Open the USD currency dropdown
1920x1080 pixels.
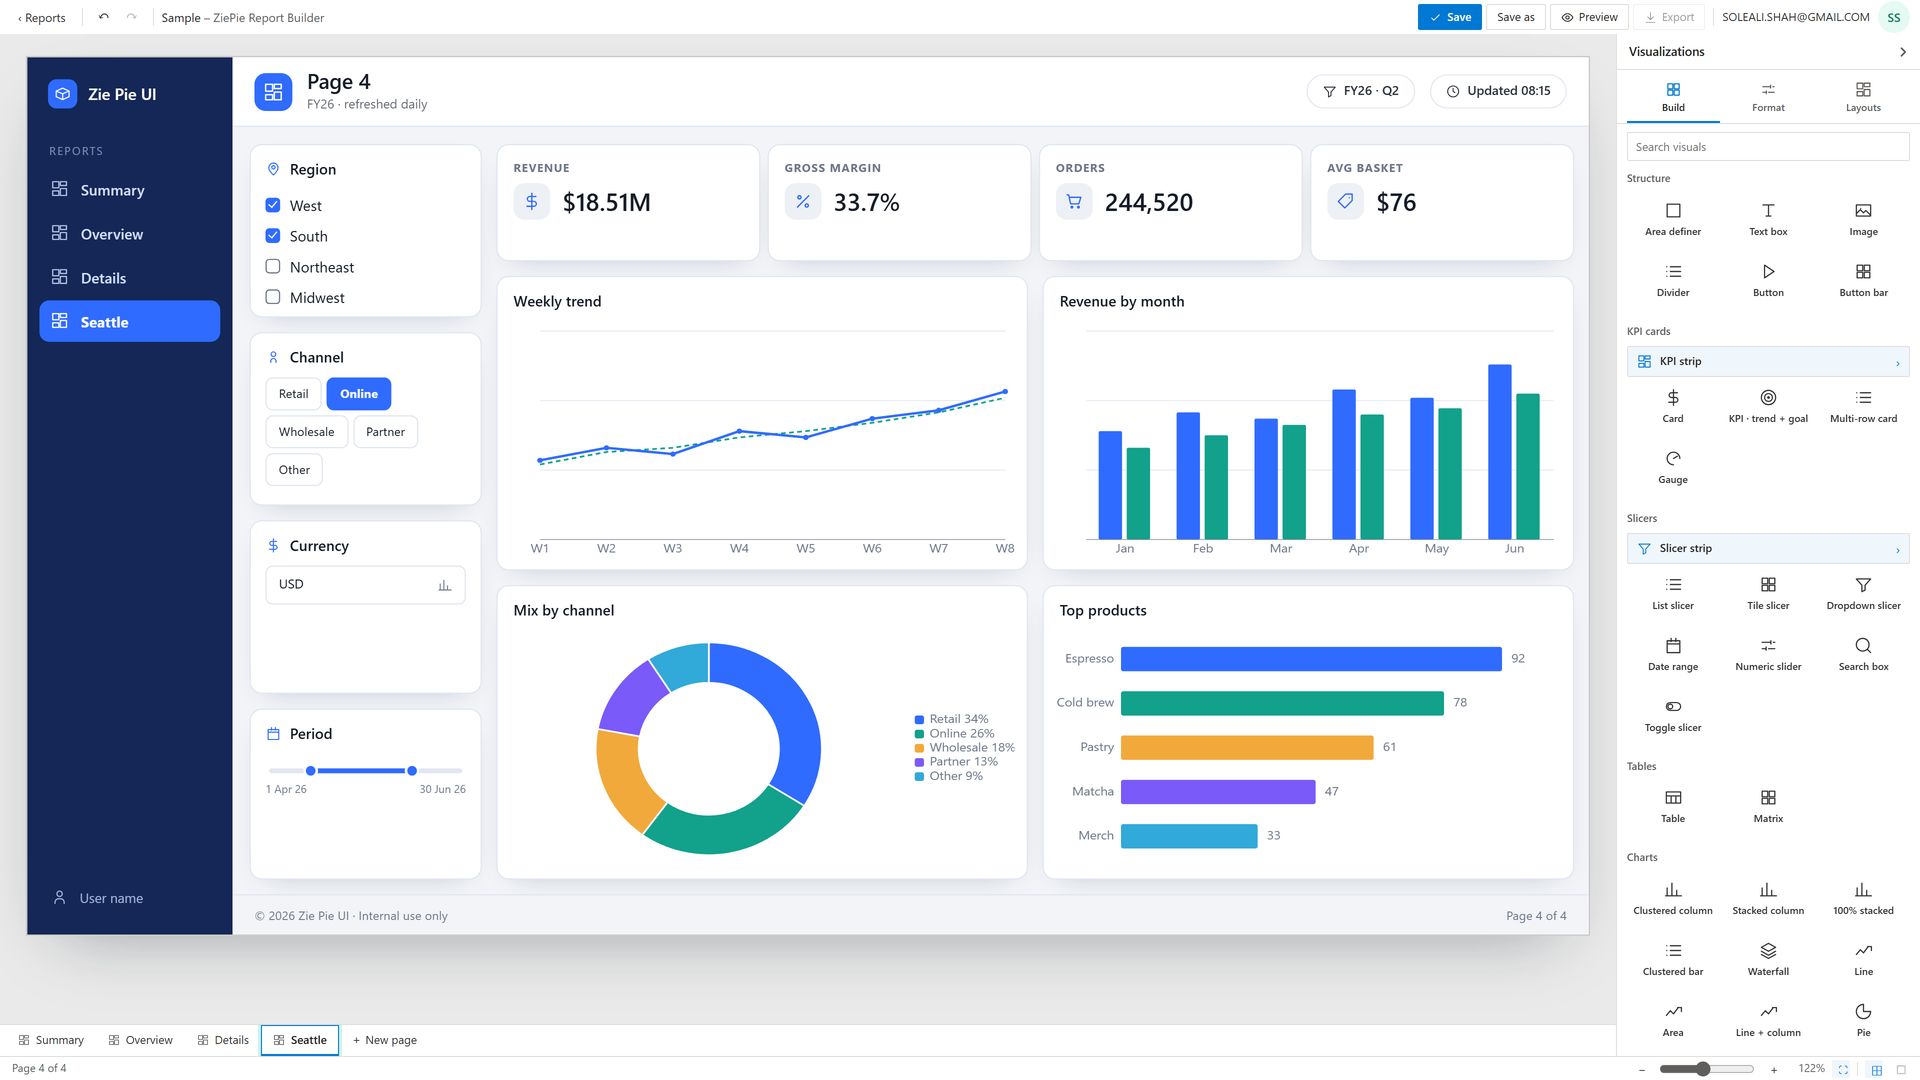365,585
